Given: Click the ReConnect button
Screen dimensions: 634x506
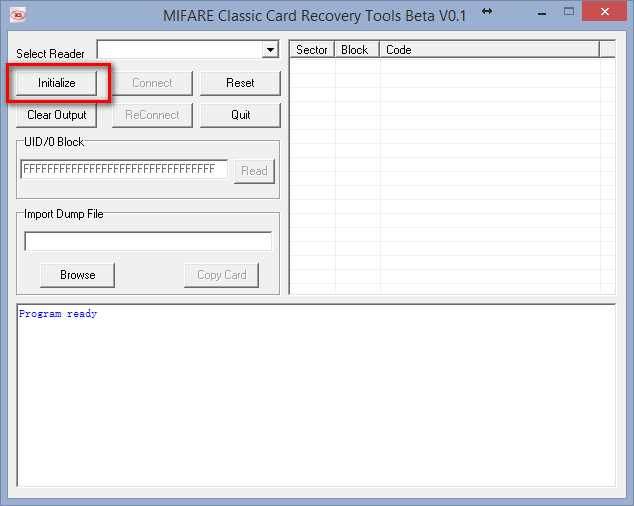Looking at the screenshot, I should pos(152,115).
